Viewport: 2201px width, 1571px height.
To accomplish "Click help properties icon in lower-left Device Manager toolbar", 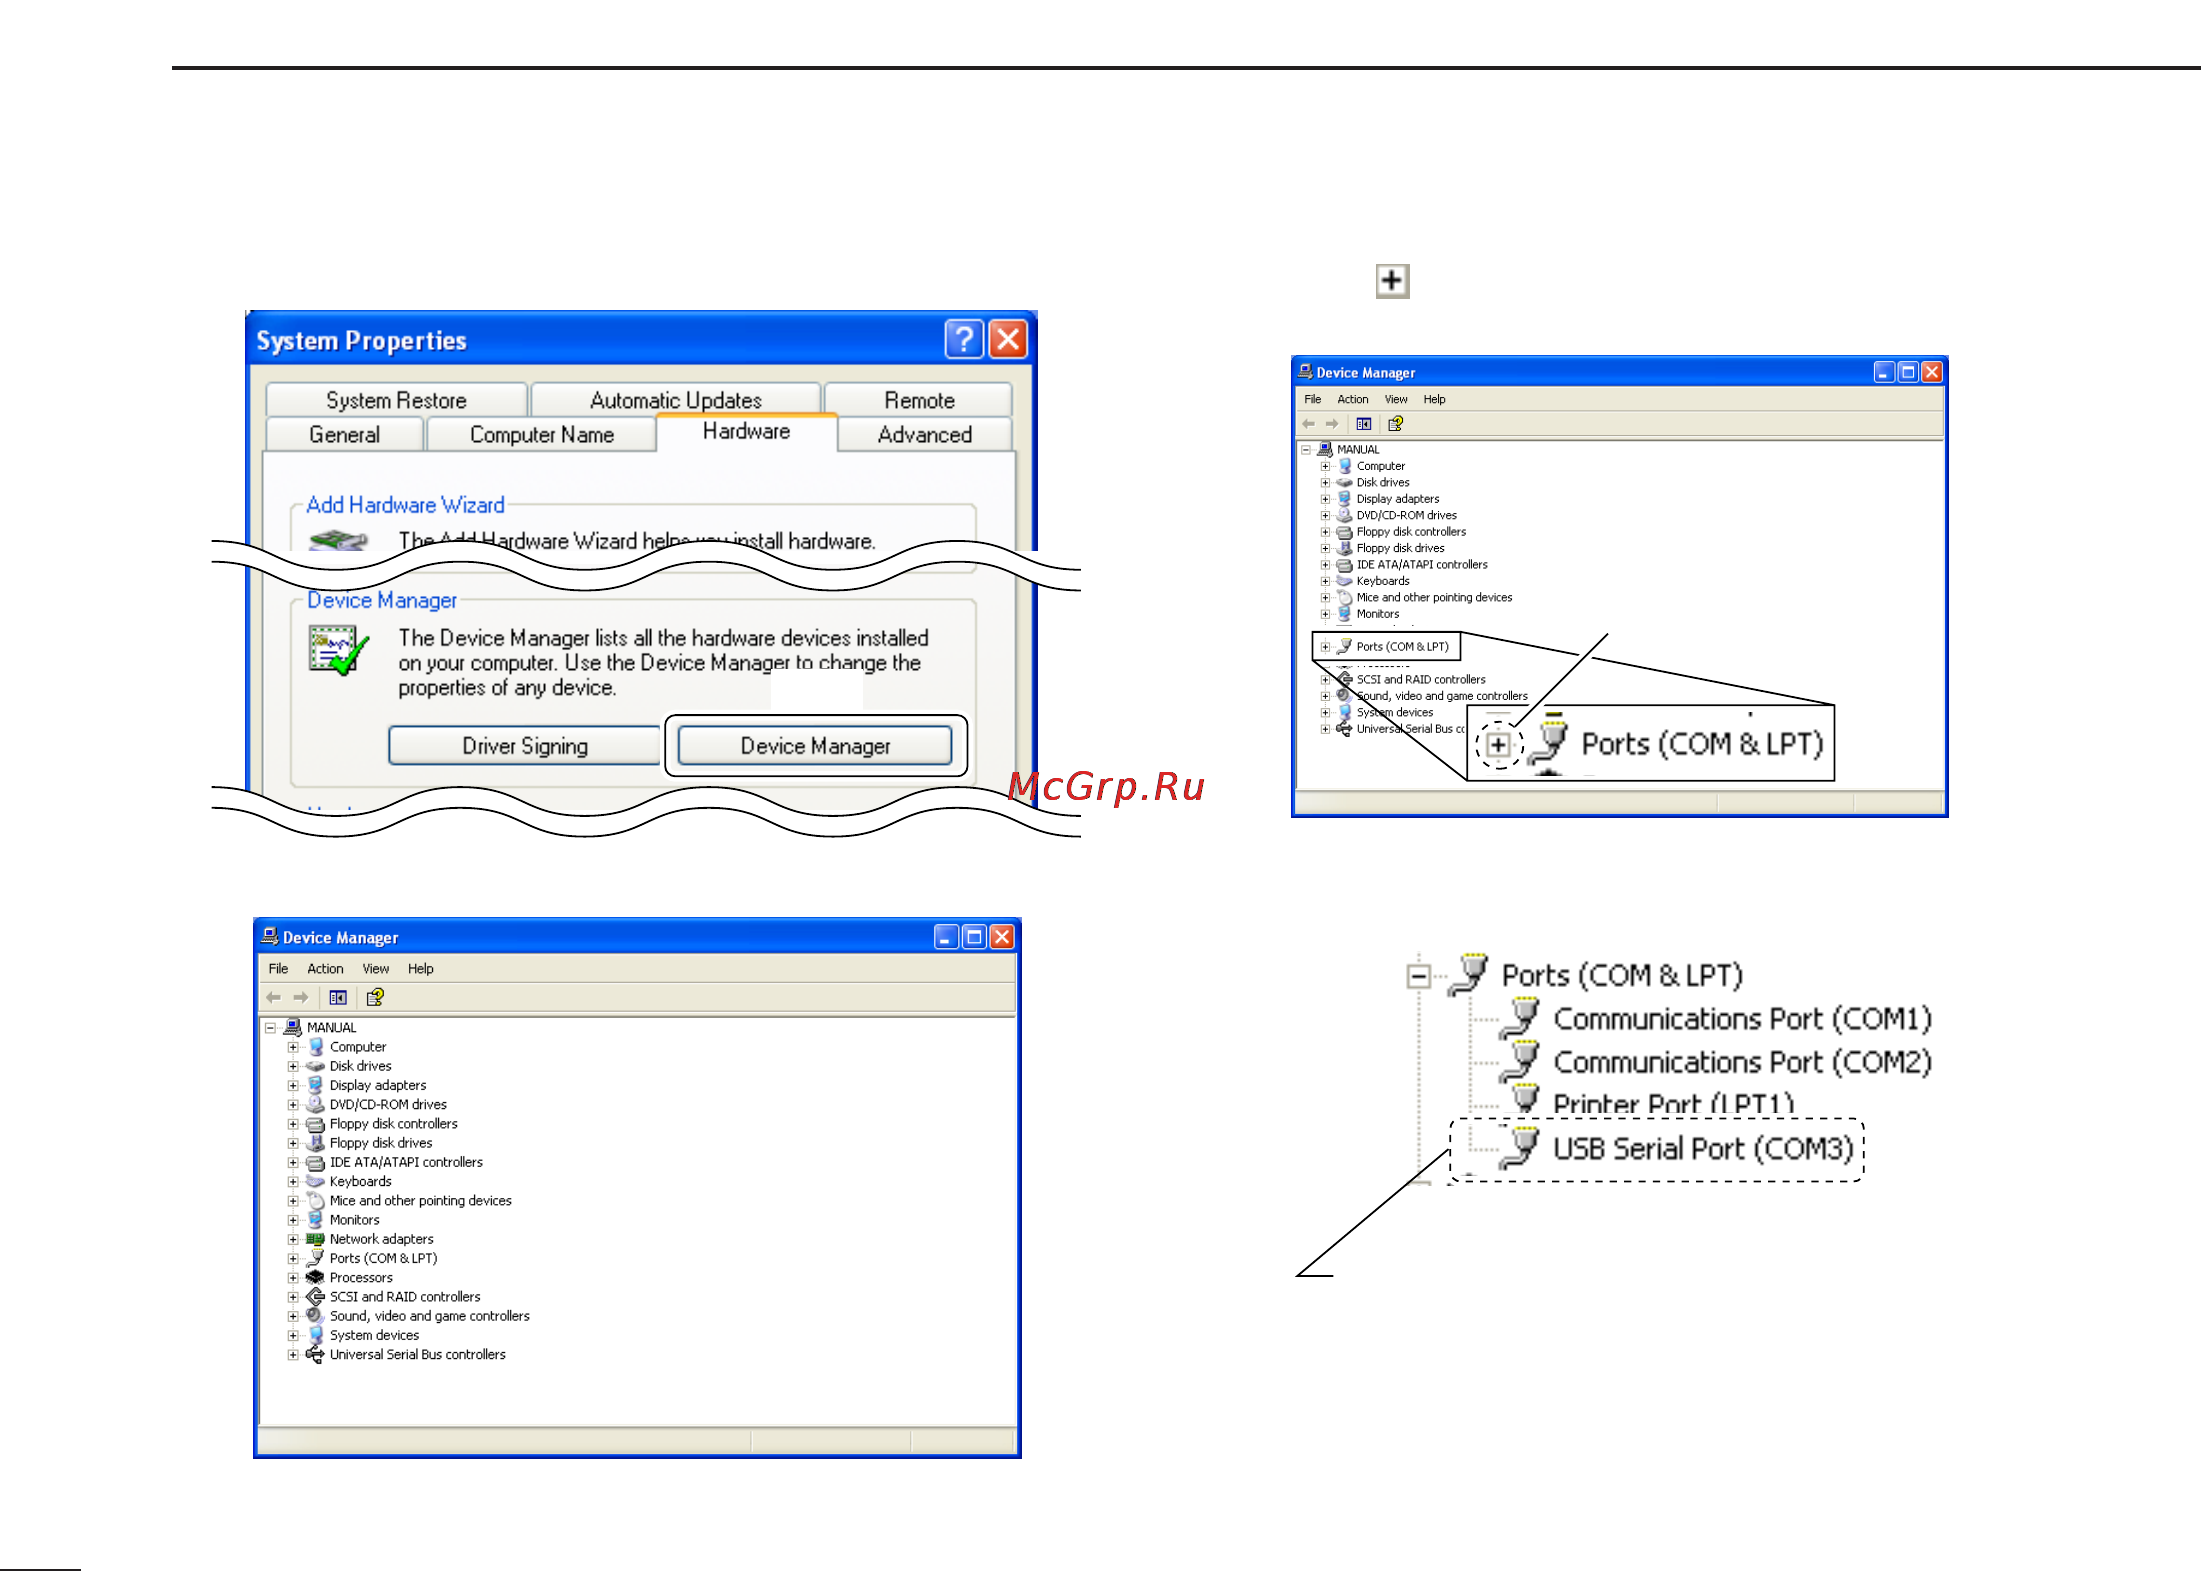I will pos(375,997).
